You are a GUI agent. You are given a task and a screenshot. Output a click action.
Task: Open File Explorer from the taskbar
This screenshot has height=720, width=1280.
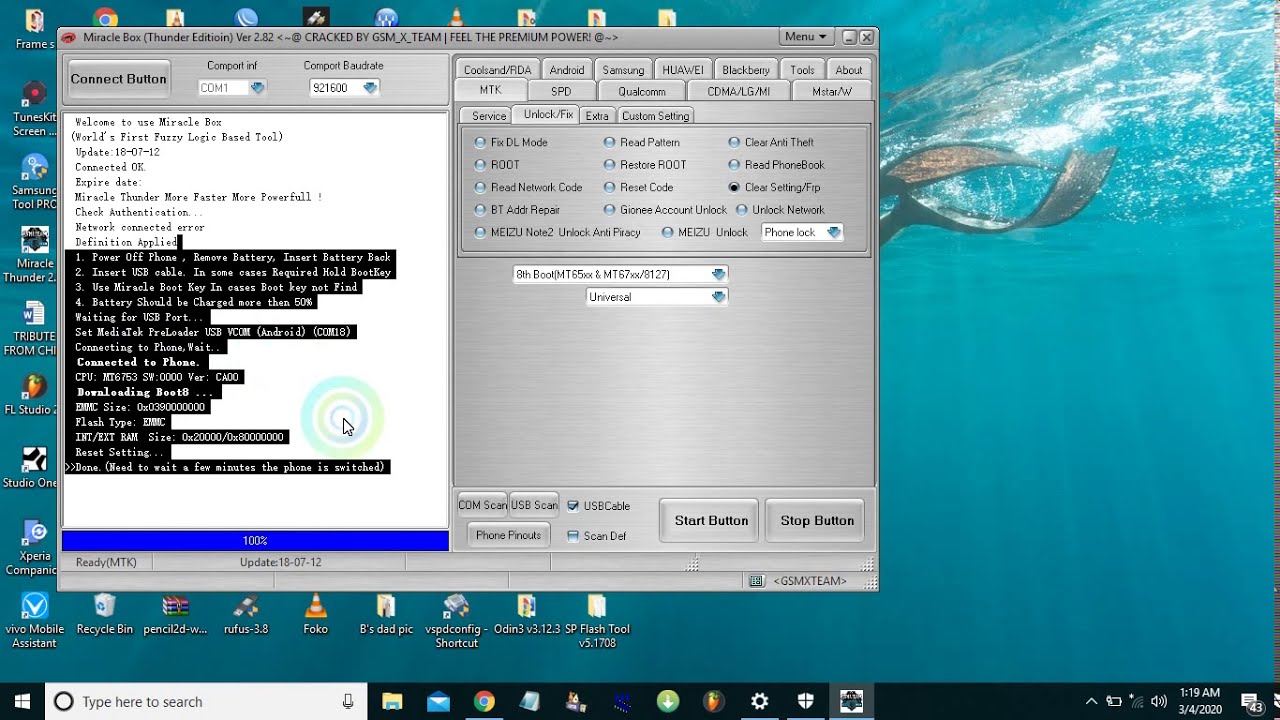tap(392, 701)
